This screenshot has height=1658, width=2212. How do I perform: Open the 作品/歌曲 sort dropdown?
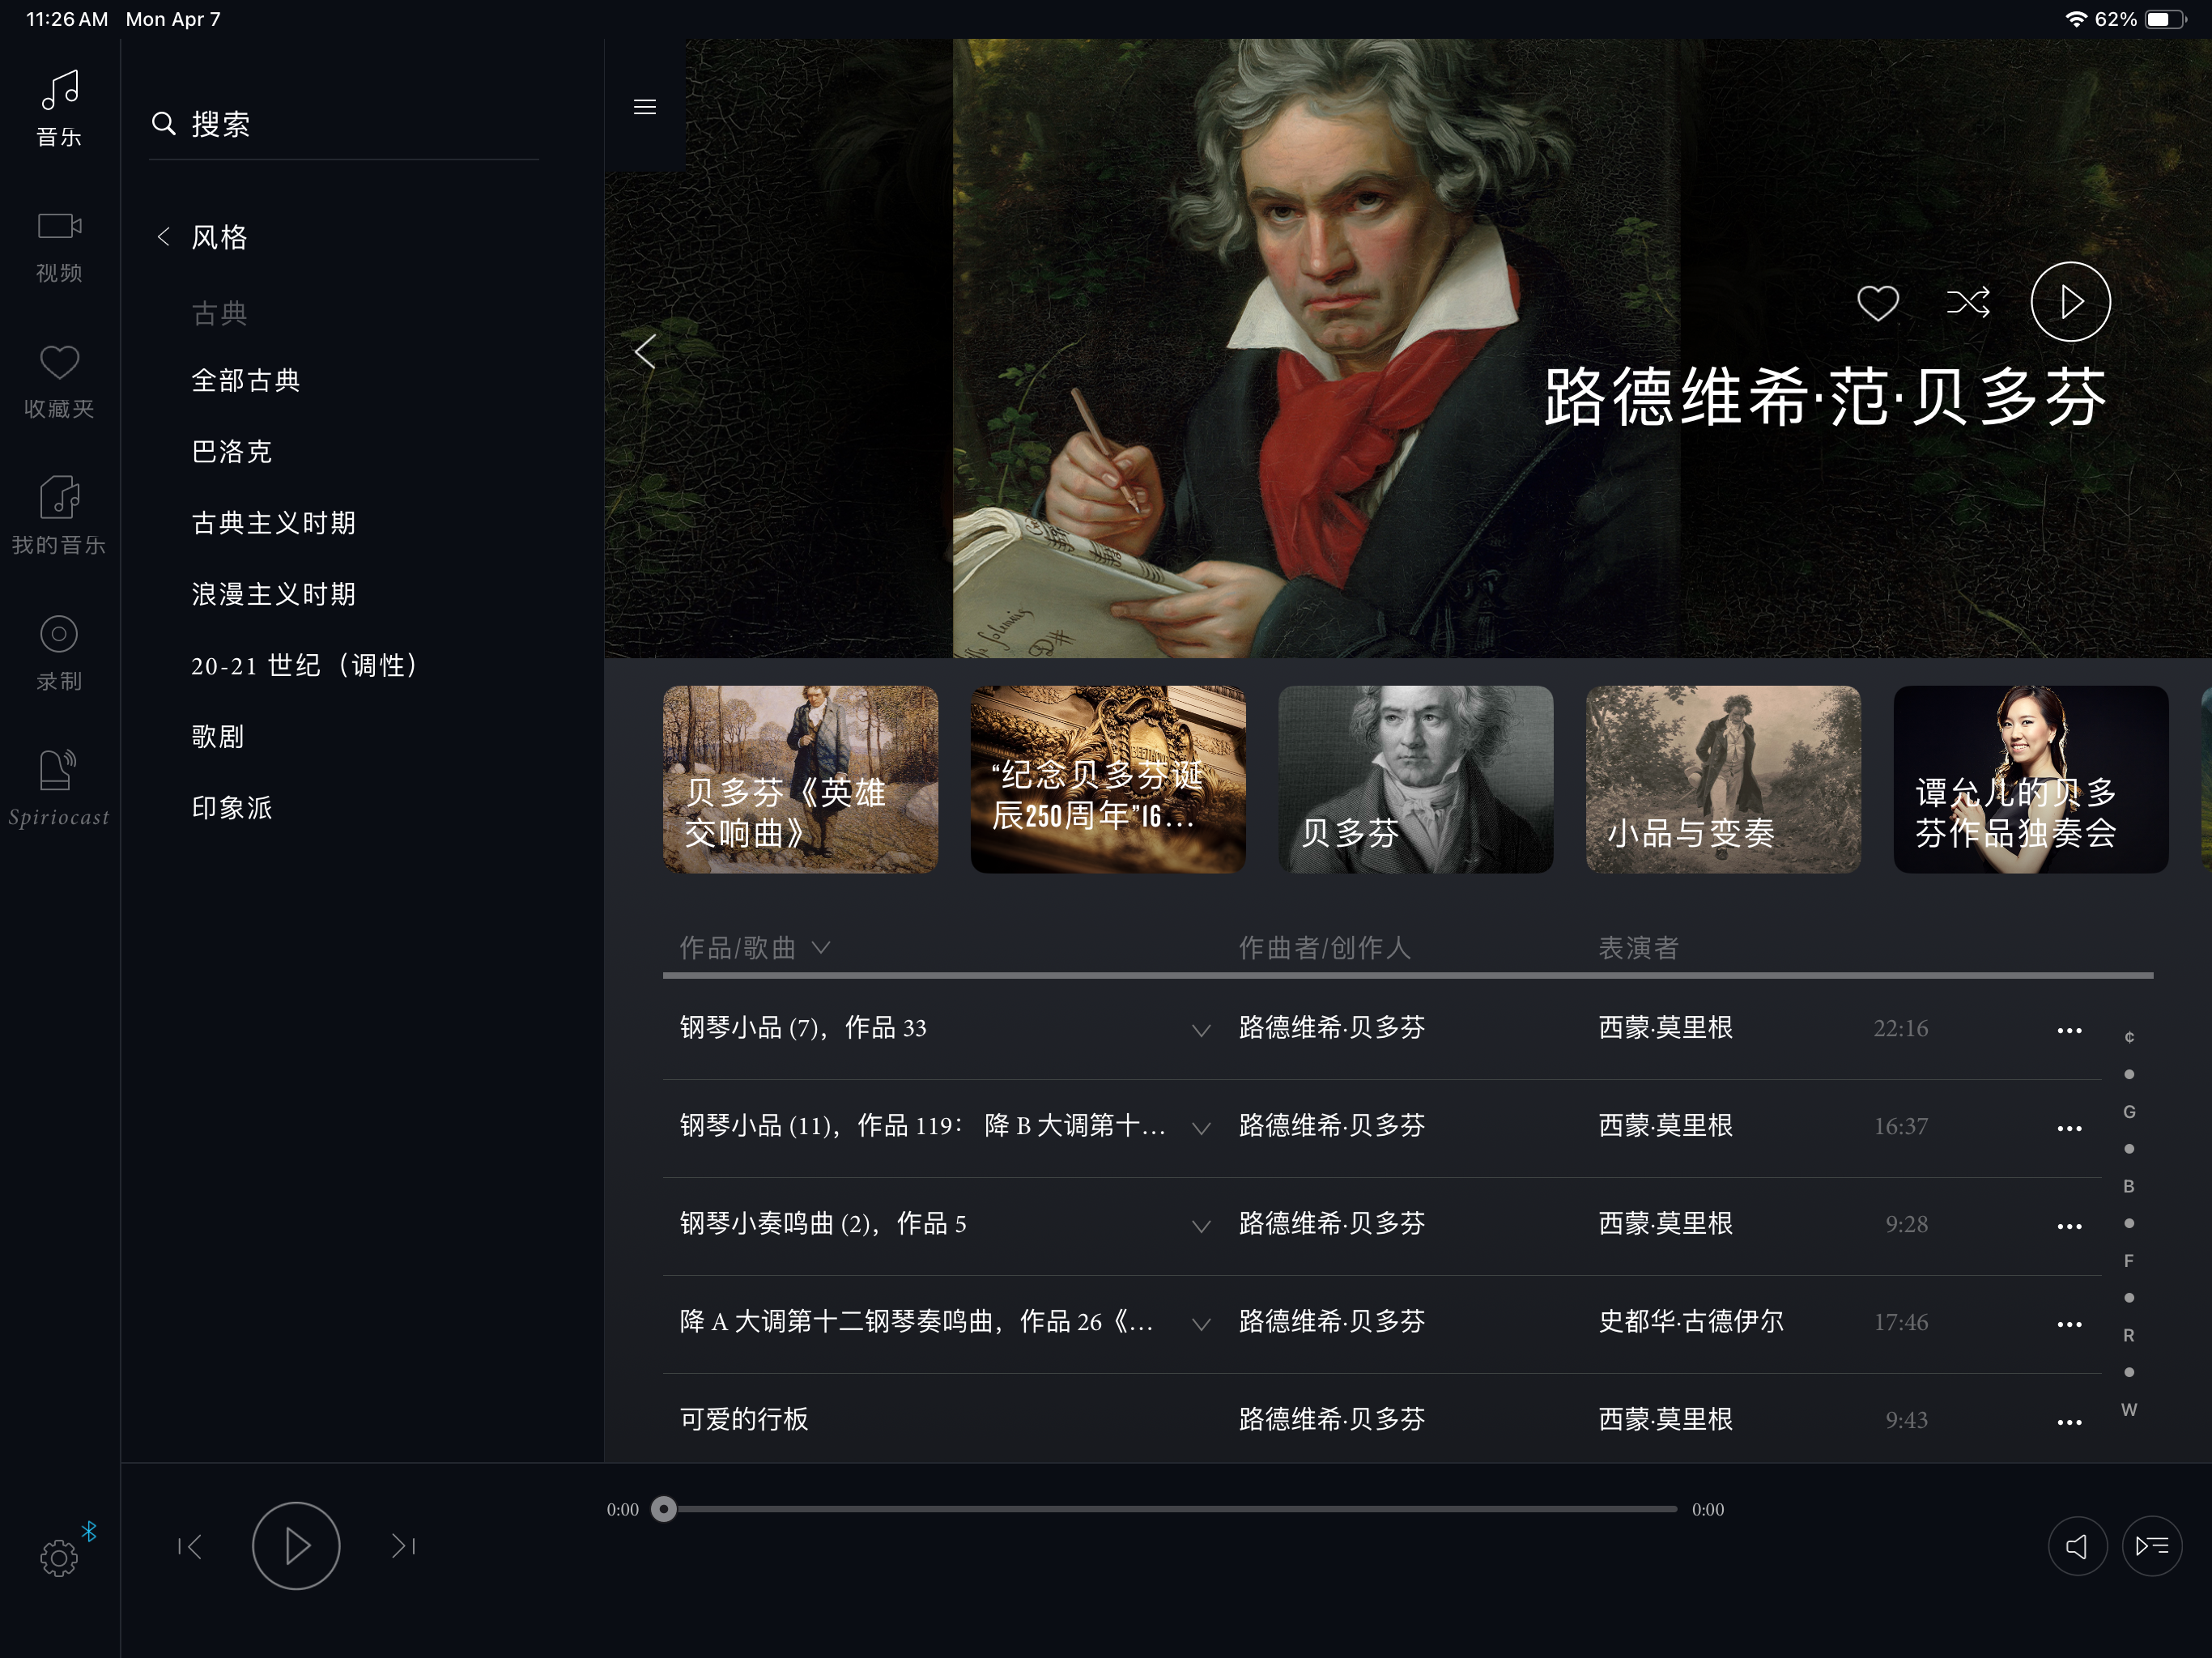click(756, 947)
